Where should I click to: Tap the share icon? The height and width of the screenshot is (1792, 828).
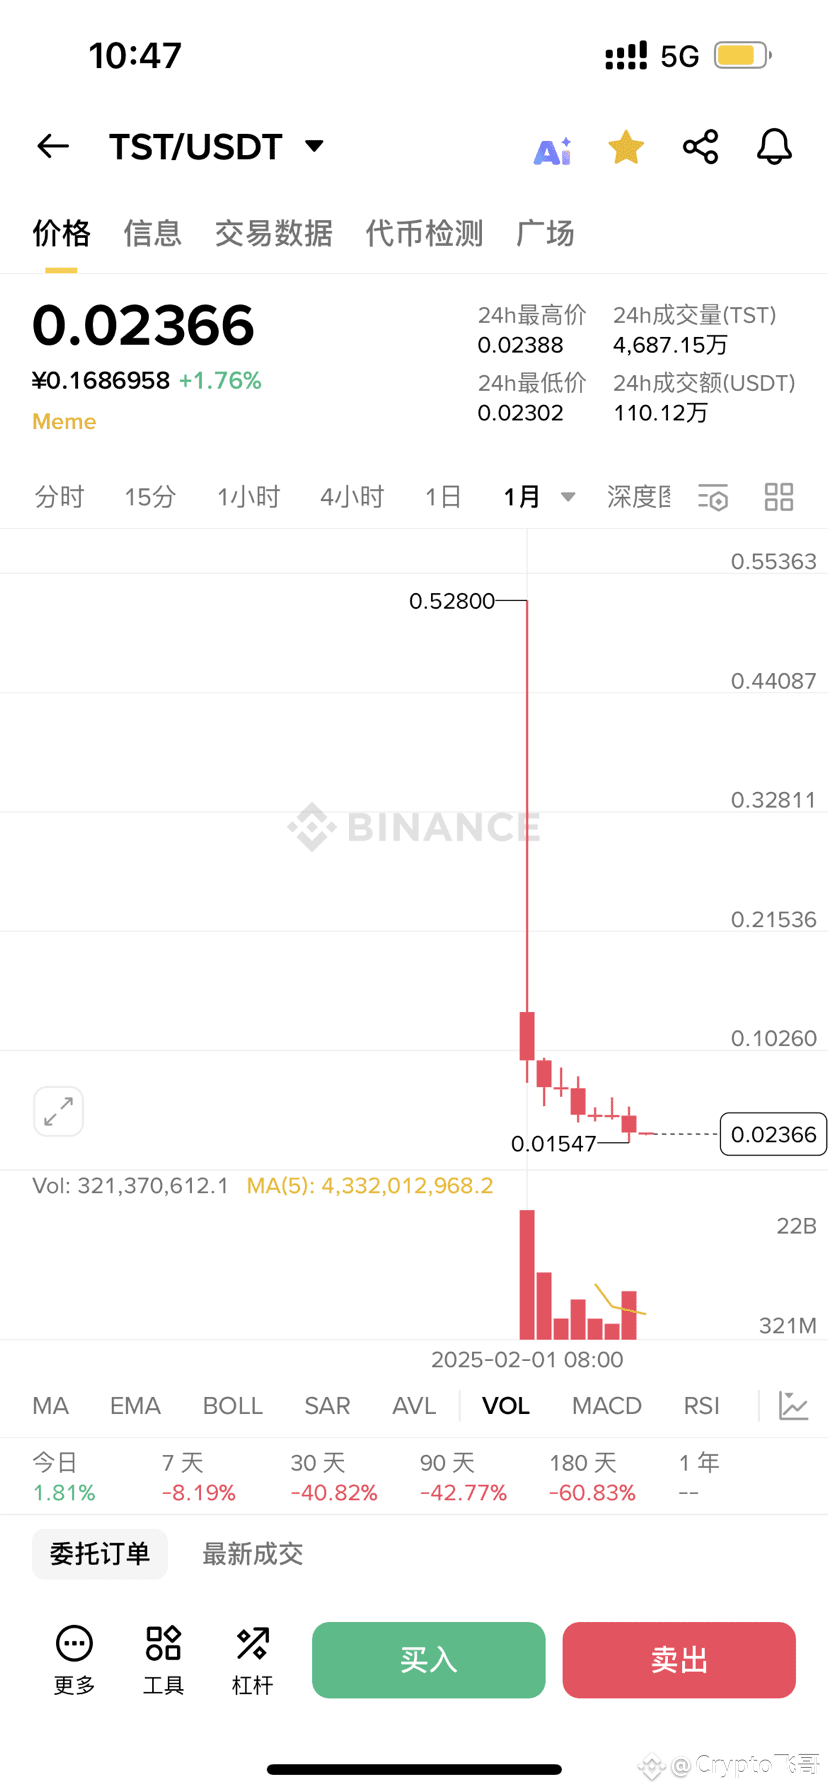[700, 147]
